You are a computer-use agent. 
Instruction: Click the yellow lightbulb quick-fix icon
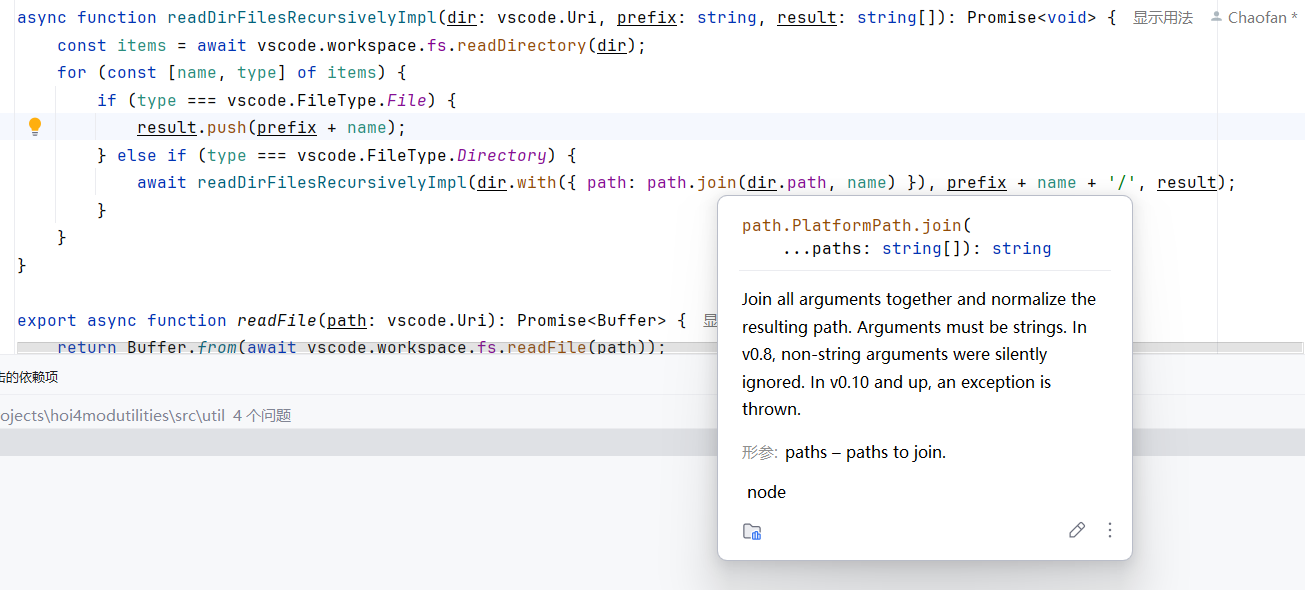coord(35,127)
